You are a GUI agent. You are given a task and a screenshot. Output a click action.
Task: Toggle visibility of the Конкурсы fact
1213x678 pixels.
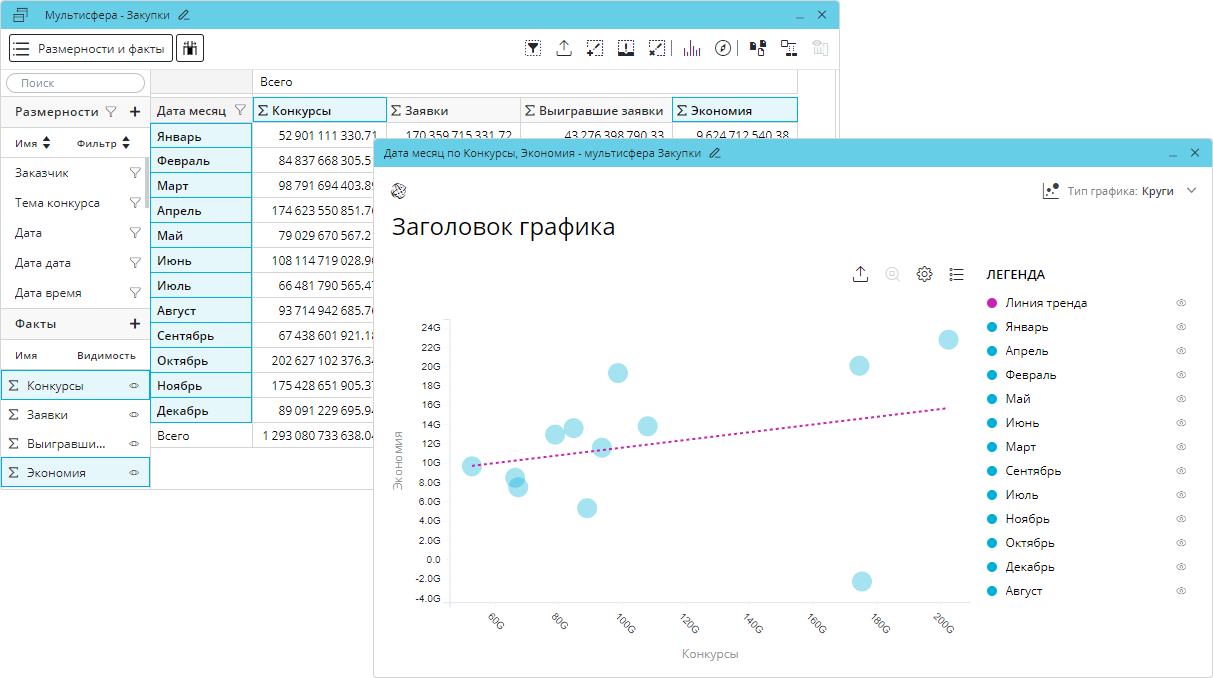pos(134,385)
